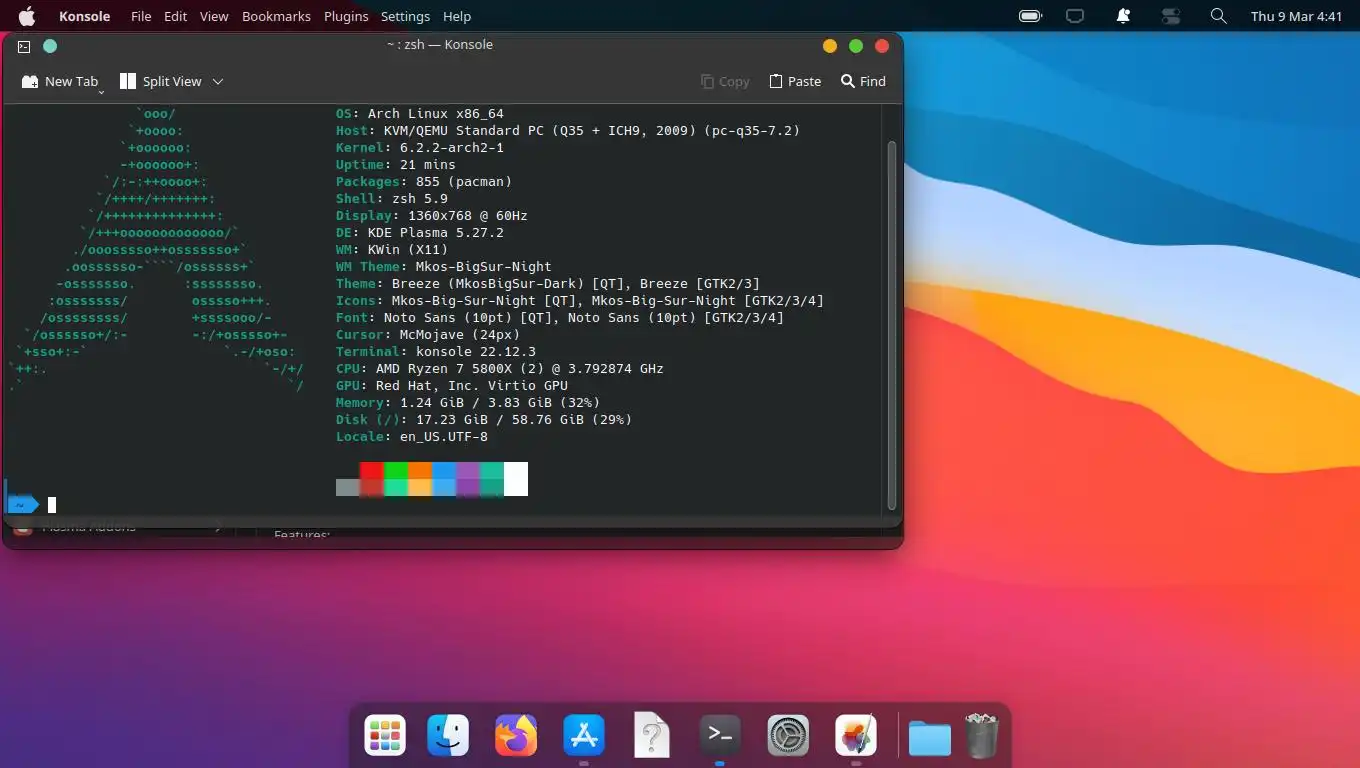Click the gray color block in terminal
The image size is (1360, 768).
coord(348,488)
